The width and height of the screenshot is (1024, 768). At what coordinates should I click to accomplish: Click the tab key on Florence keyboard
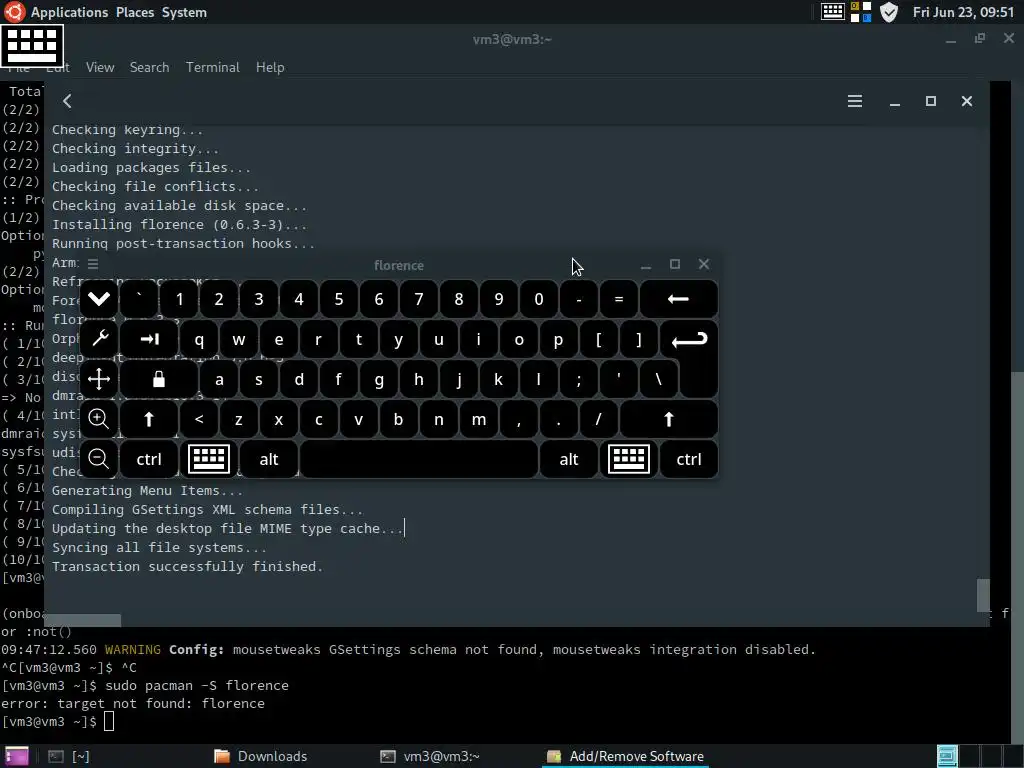click(149, 339)
